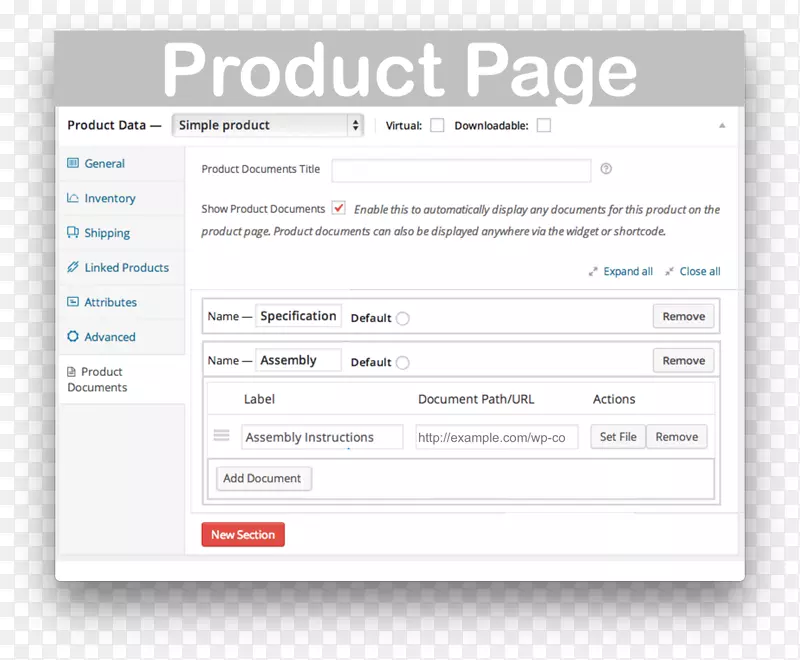Open the Simple product type dropdown
800x660 pixels.
[x=268, y=125]
